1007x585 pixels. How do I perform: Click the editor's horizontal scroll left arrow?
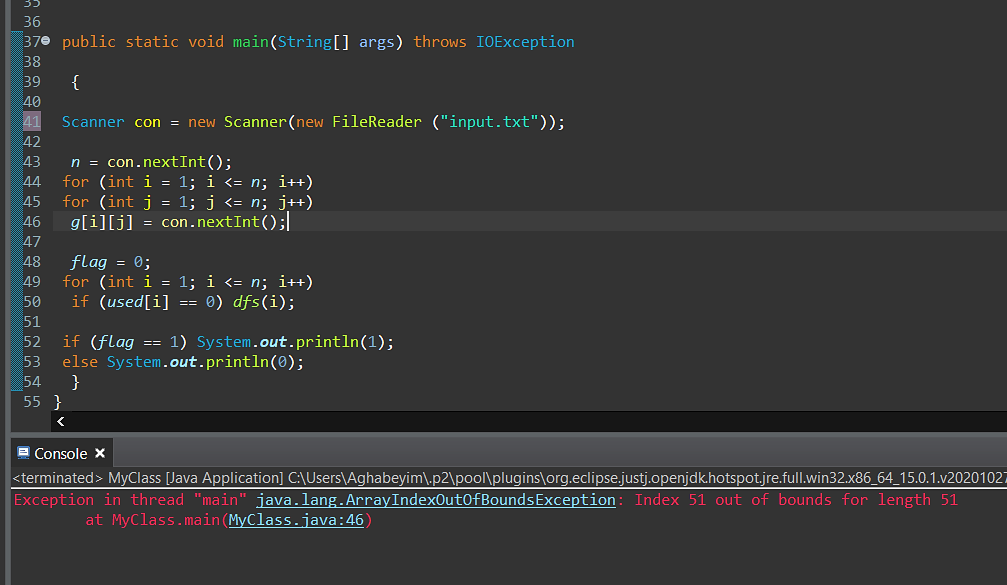click(61, 421)
